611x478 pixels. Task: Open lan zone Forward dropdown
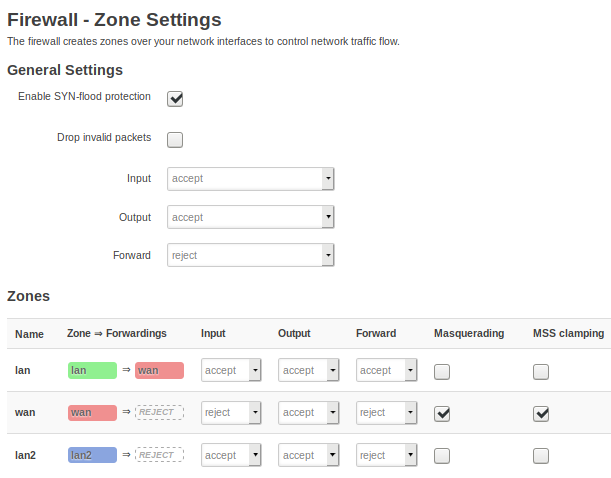tap(387, 370)
